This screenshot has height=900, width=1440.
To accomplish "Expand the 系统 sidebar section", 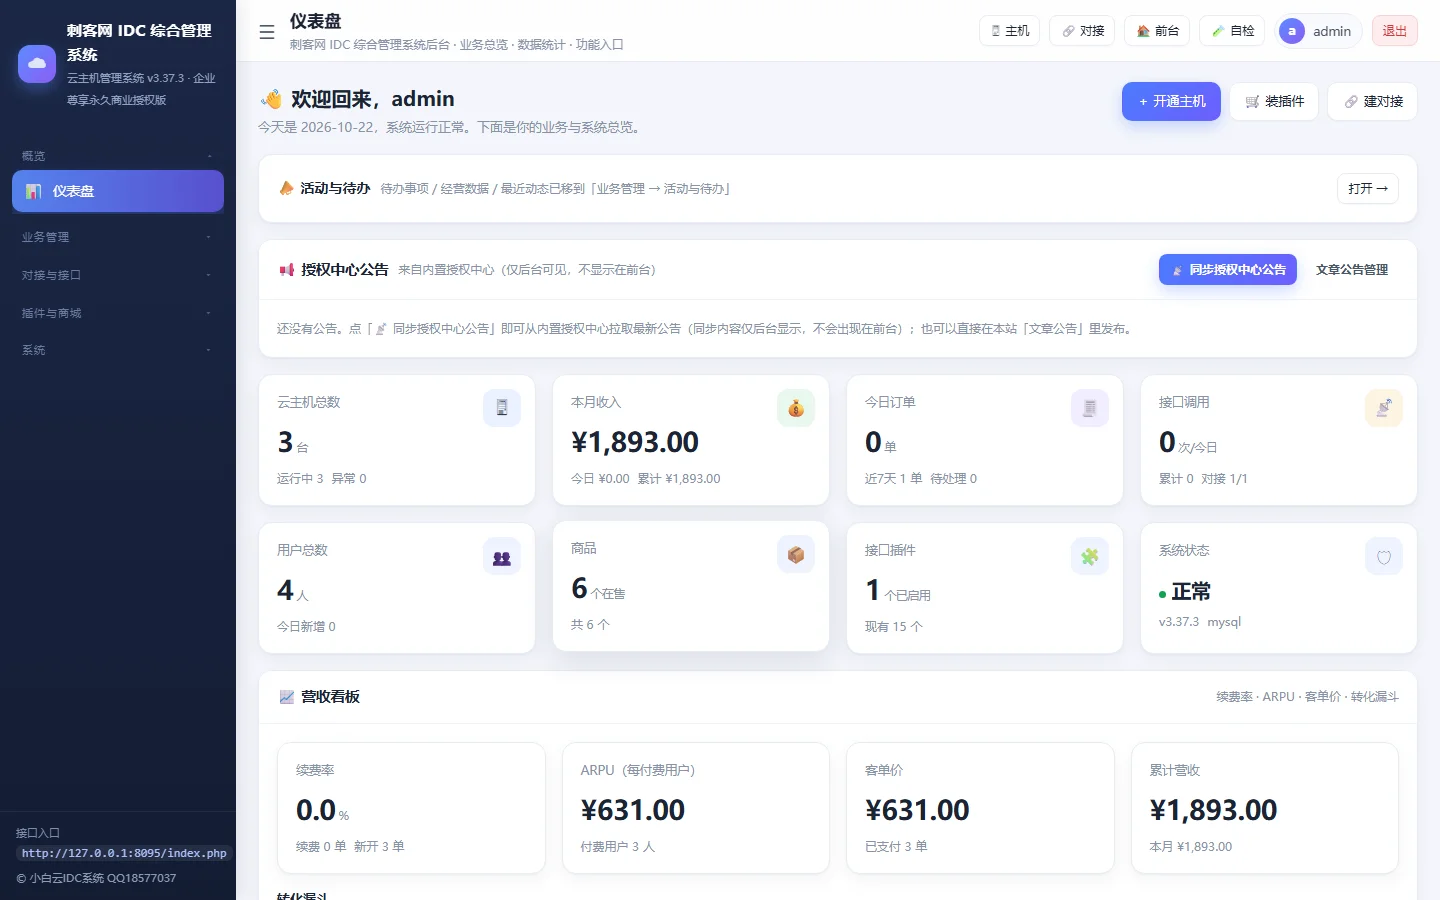I will click(x=118, y=350).
